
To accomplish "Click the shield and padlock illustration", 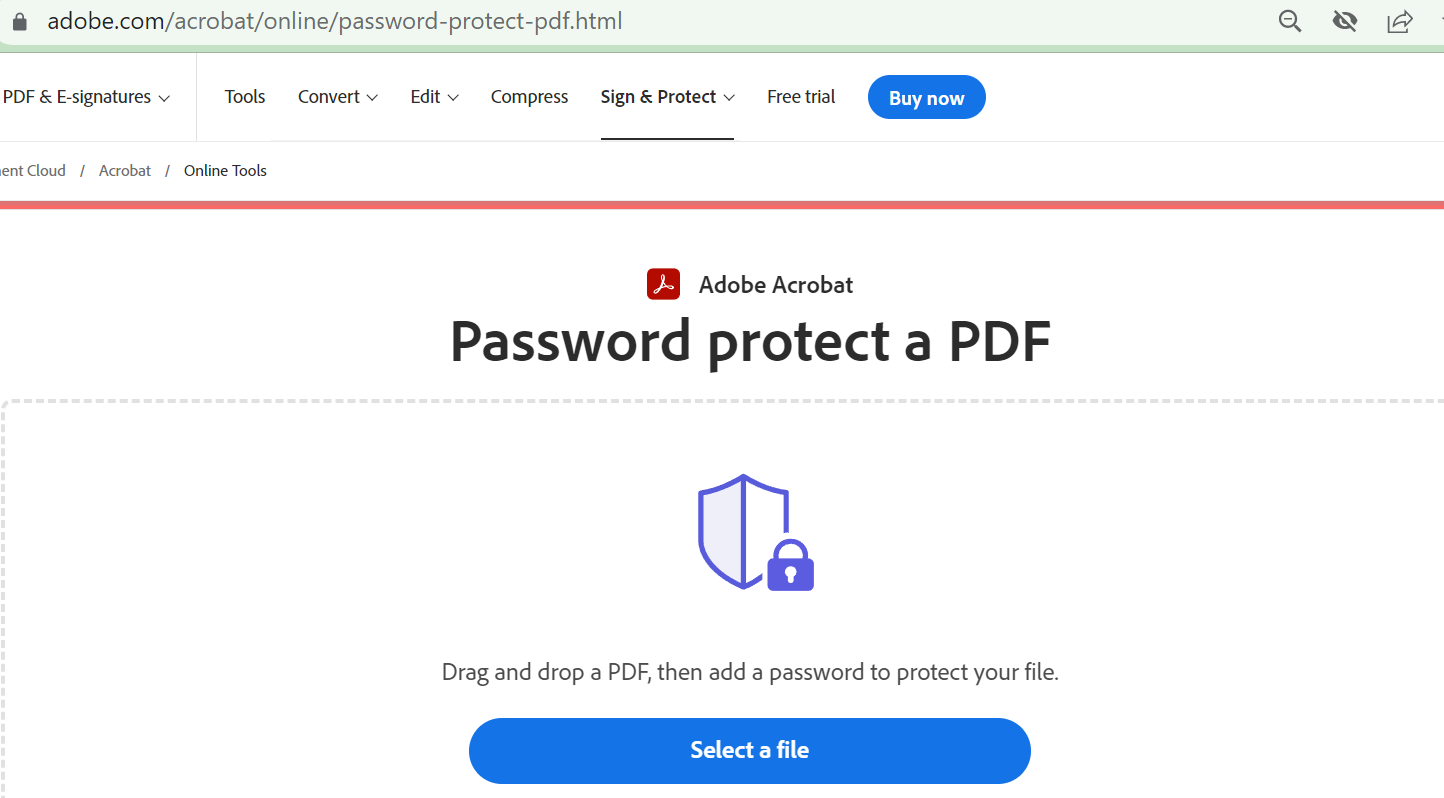I will point(755,532).
